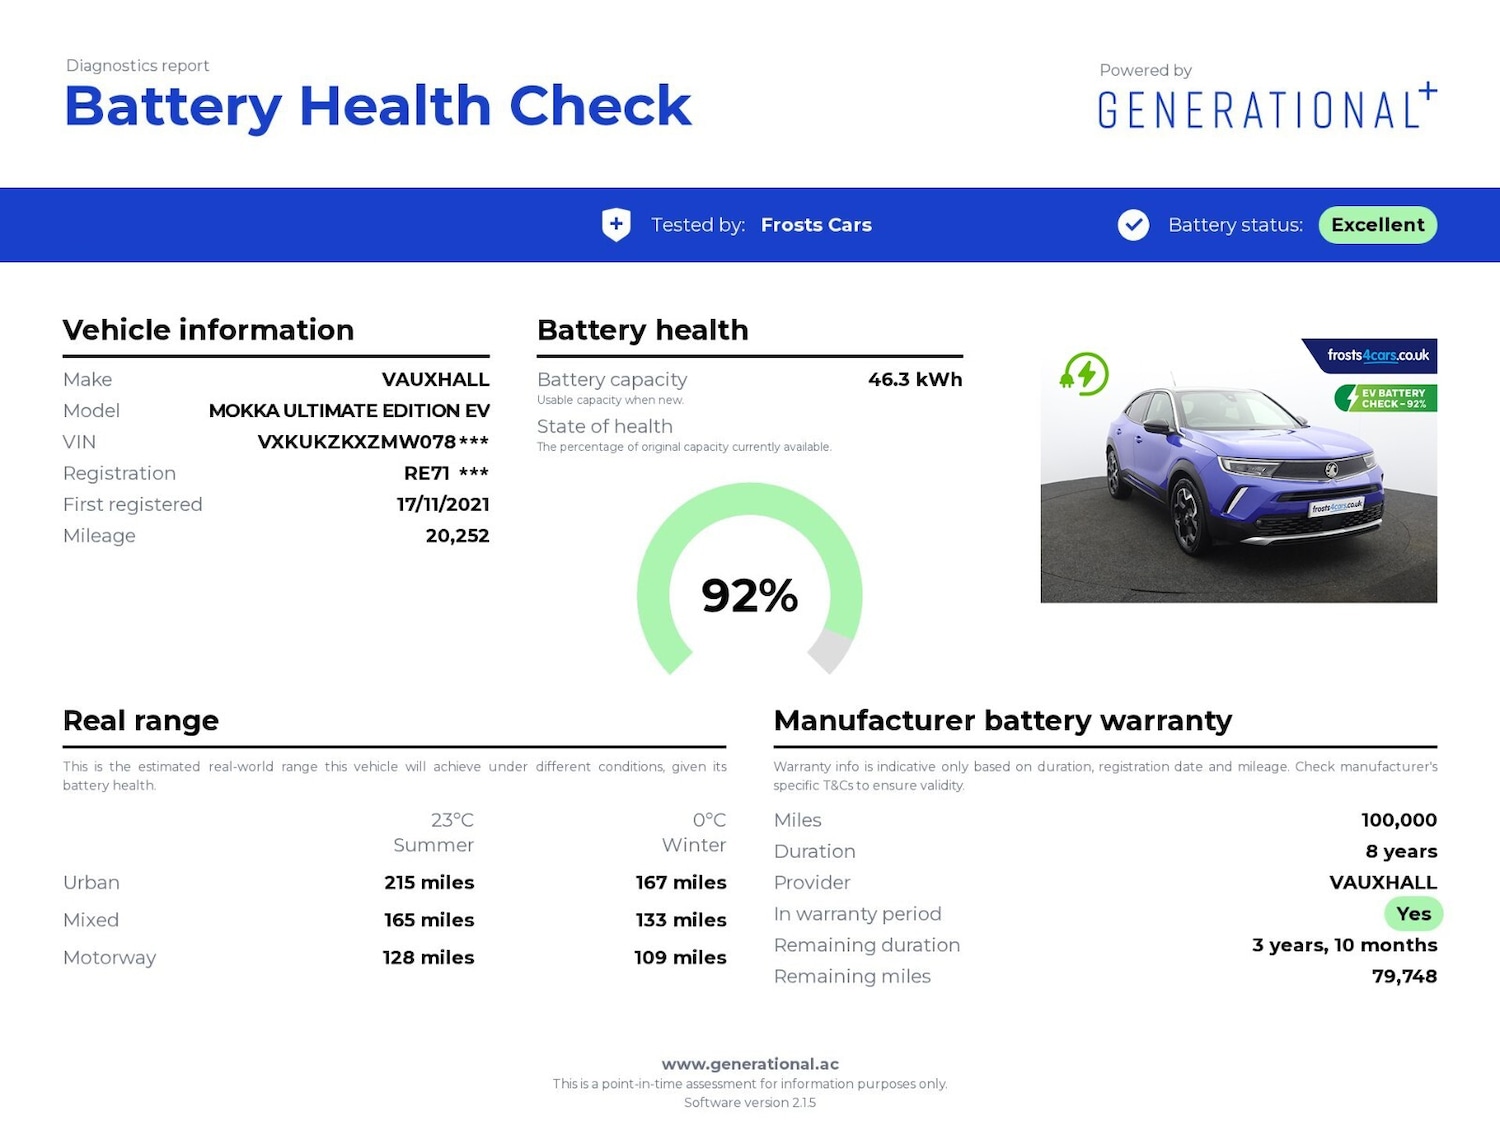Click the Frosts Cars tester name

[816, 225]
